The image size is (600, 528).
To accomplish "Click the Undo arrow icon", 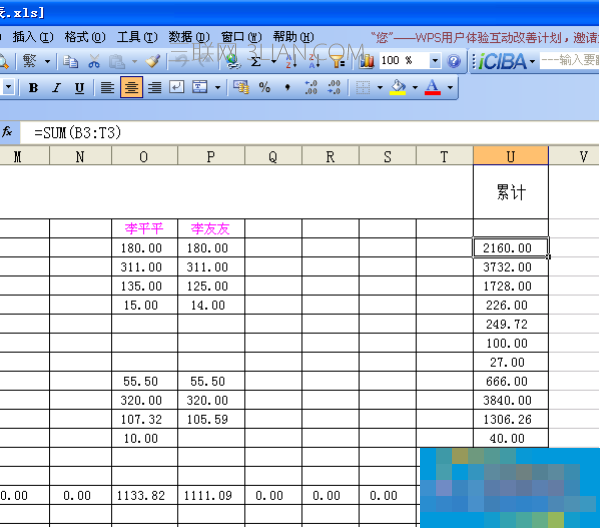I will click(x=179, y=61).
